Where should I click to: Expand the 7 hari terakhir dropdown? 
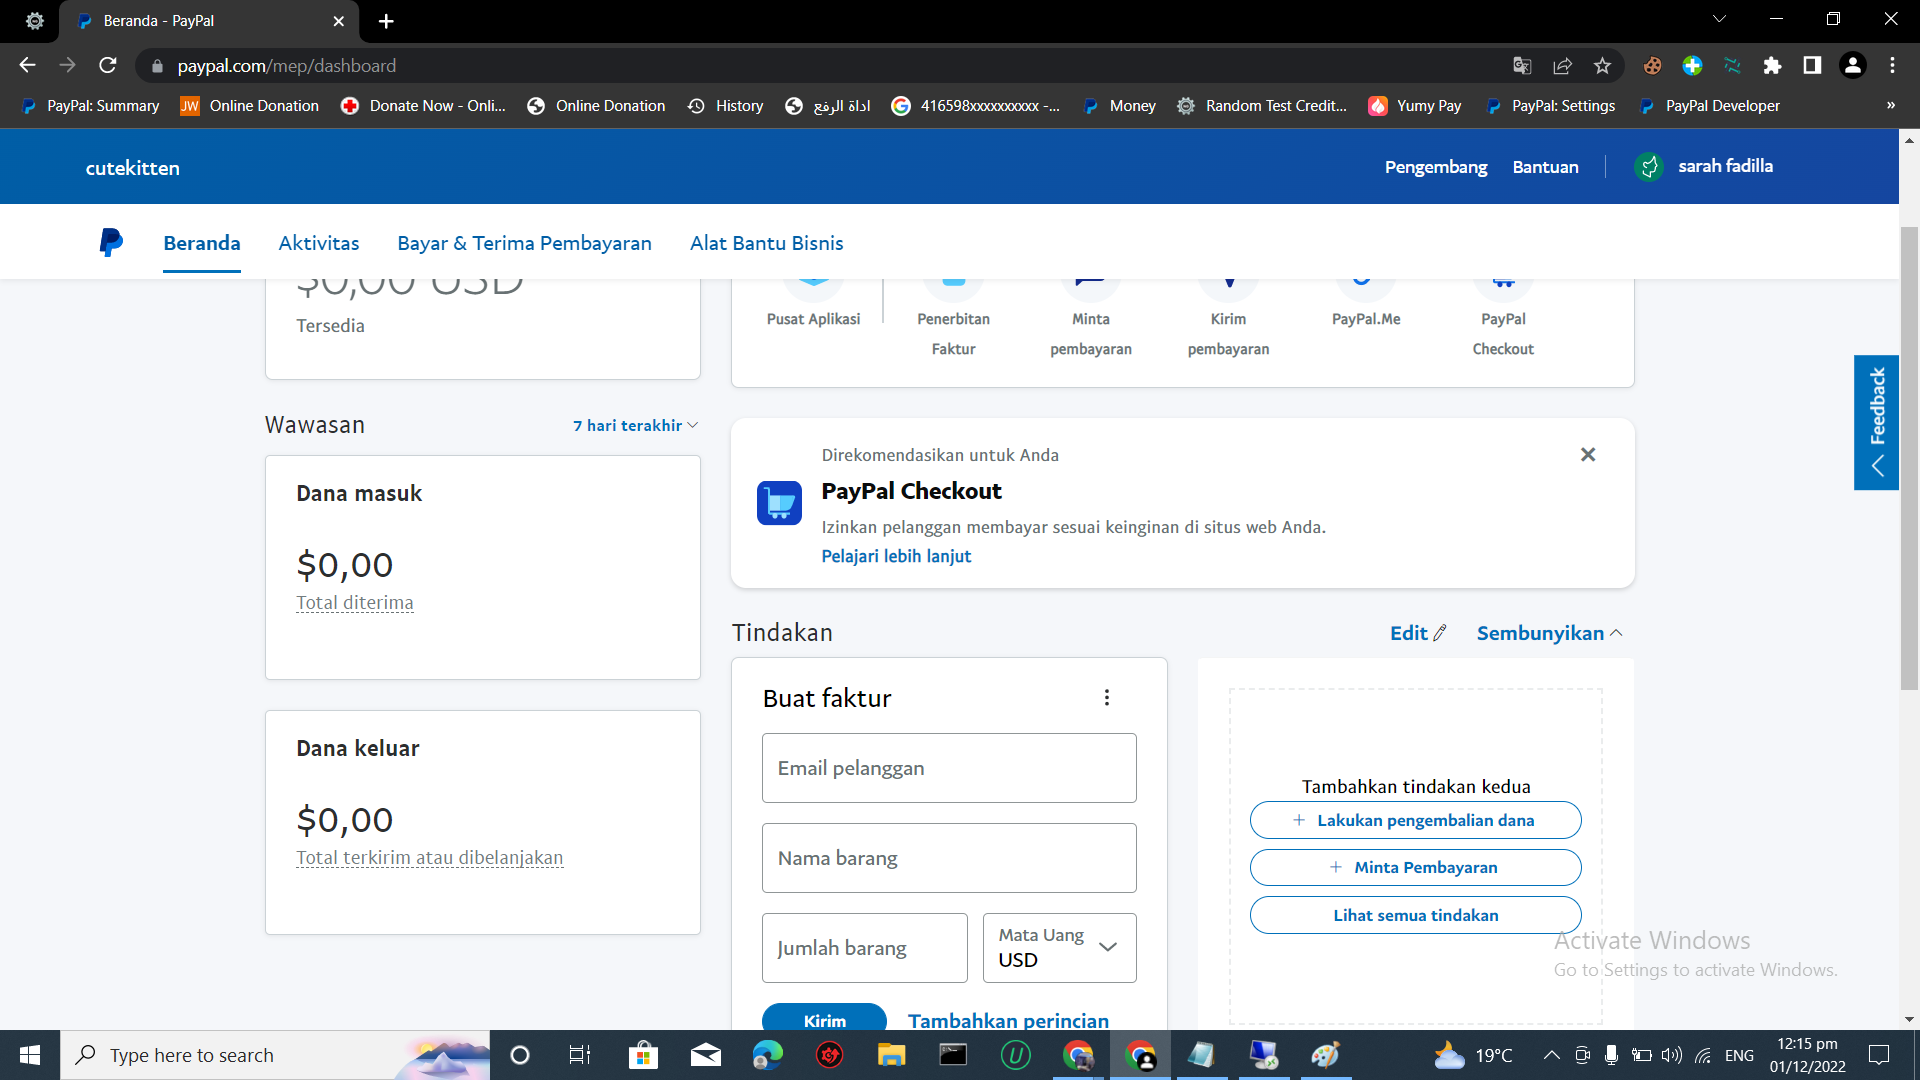635,426
